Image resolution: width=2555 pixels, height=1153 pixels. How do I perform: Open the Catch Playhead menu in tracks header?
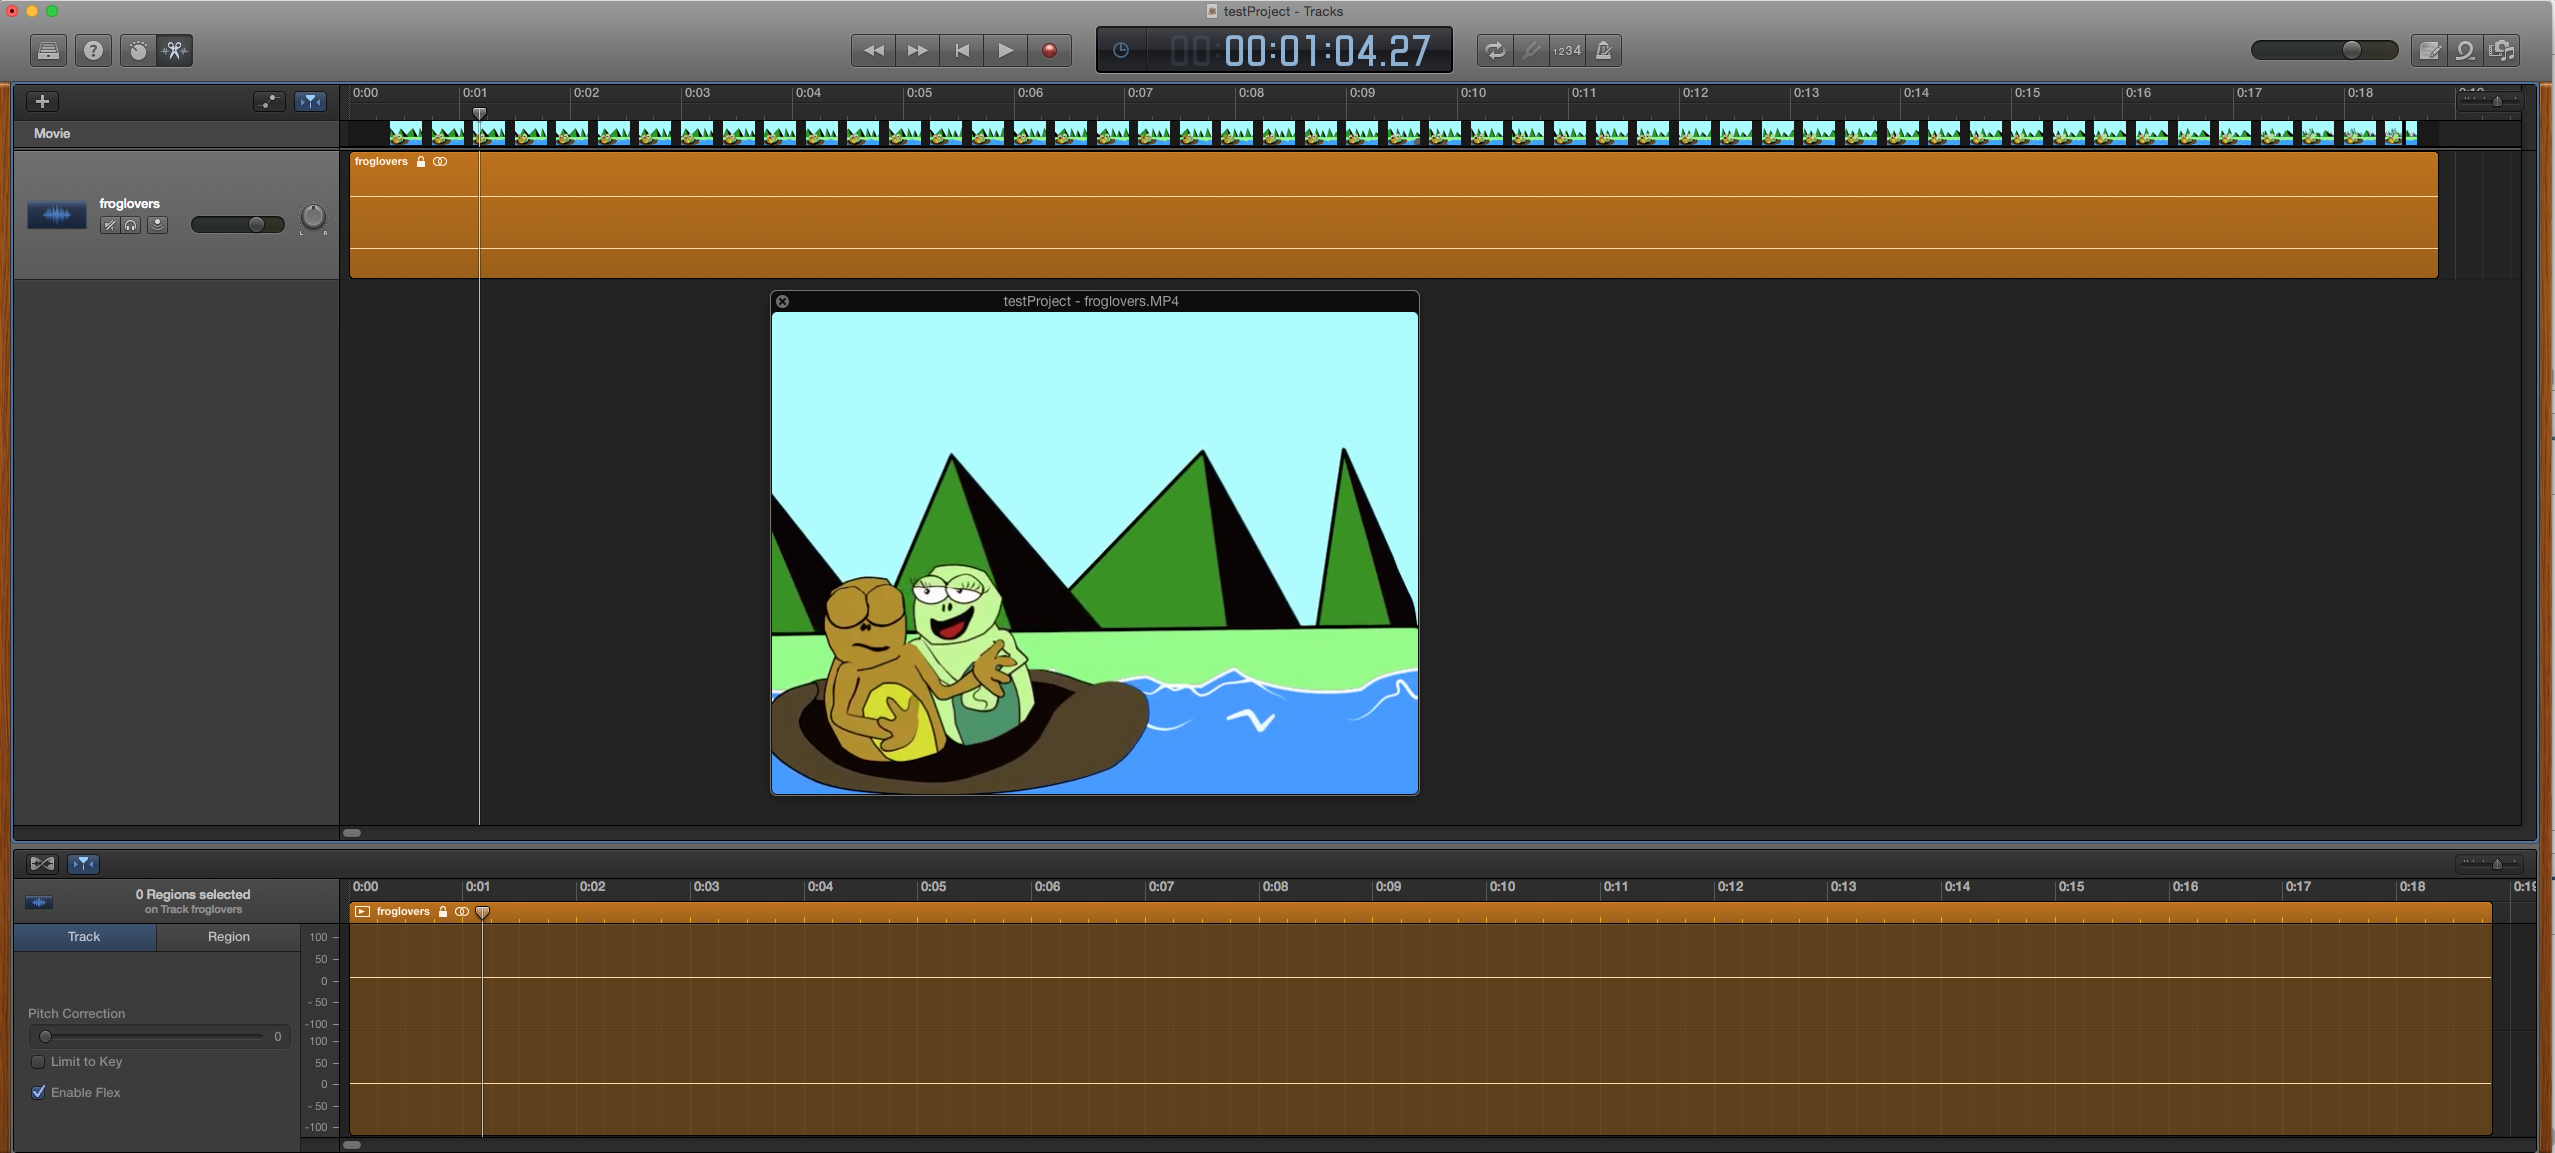click(x=310, y=101)
